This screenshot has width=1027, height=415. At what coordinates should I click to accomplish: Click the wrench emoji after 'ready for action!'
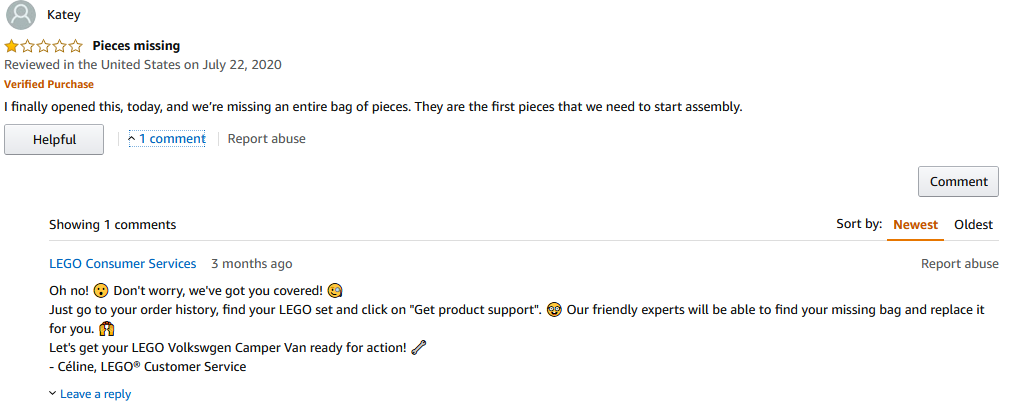tap(418, 348)
